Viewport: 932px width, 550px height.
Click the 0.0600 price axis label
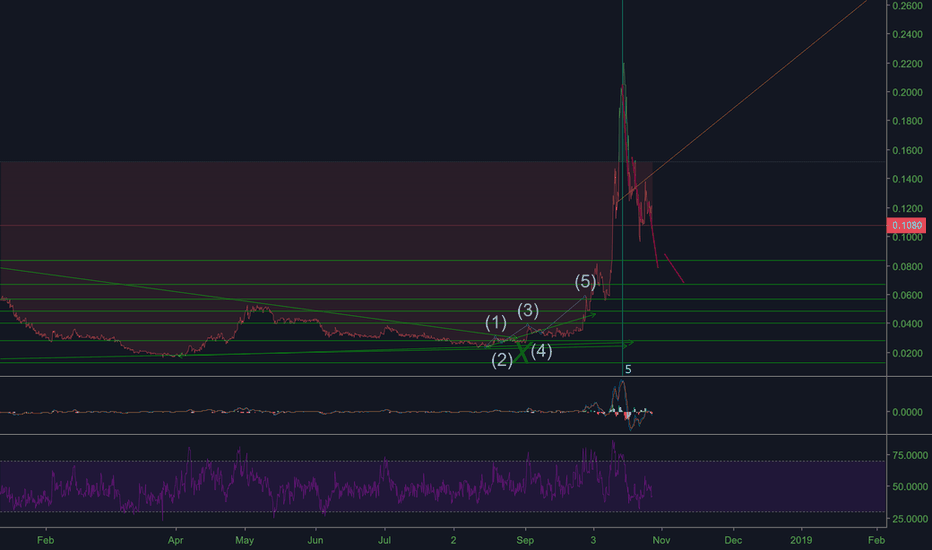(907, 295)
